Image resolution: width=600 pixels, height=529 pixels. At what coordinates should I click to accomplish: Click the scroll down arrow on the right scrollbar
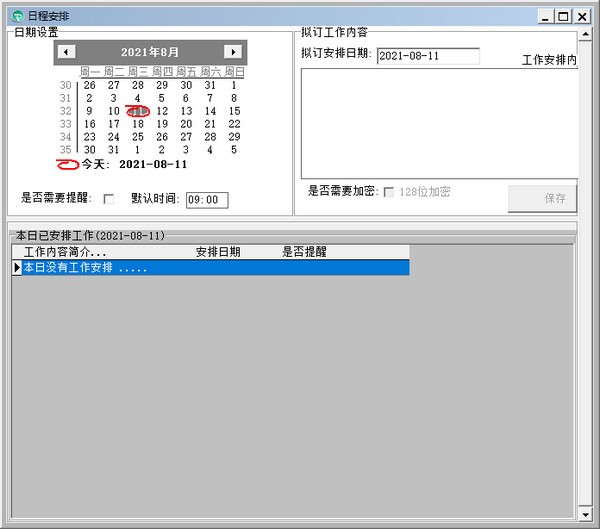pos(585,515)
